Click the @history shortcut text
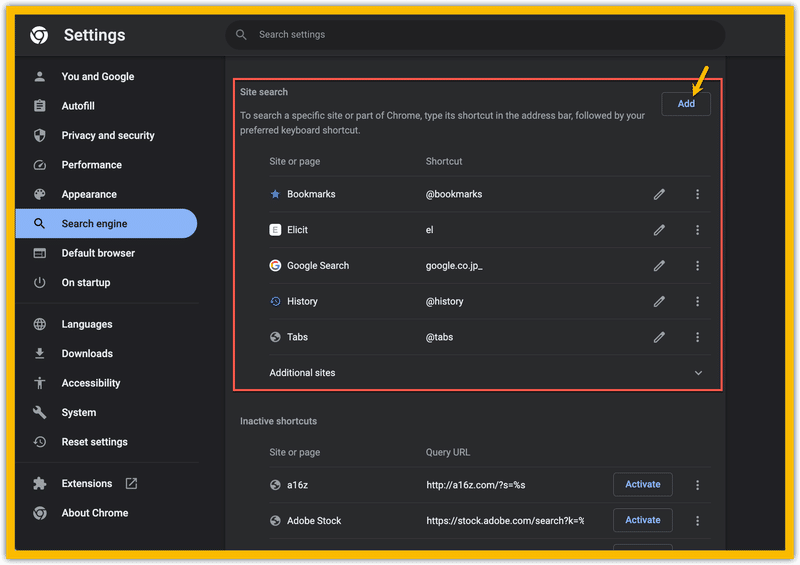This screenshot has width=800, height=565. coord(444,302)
